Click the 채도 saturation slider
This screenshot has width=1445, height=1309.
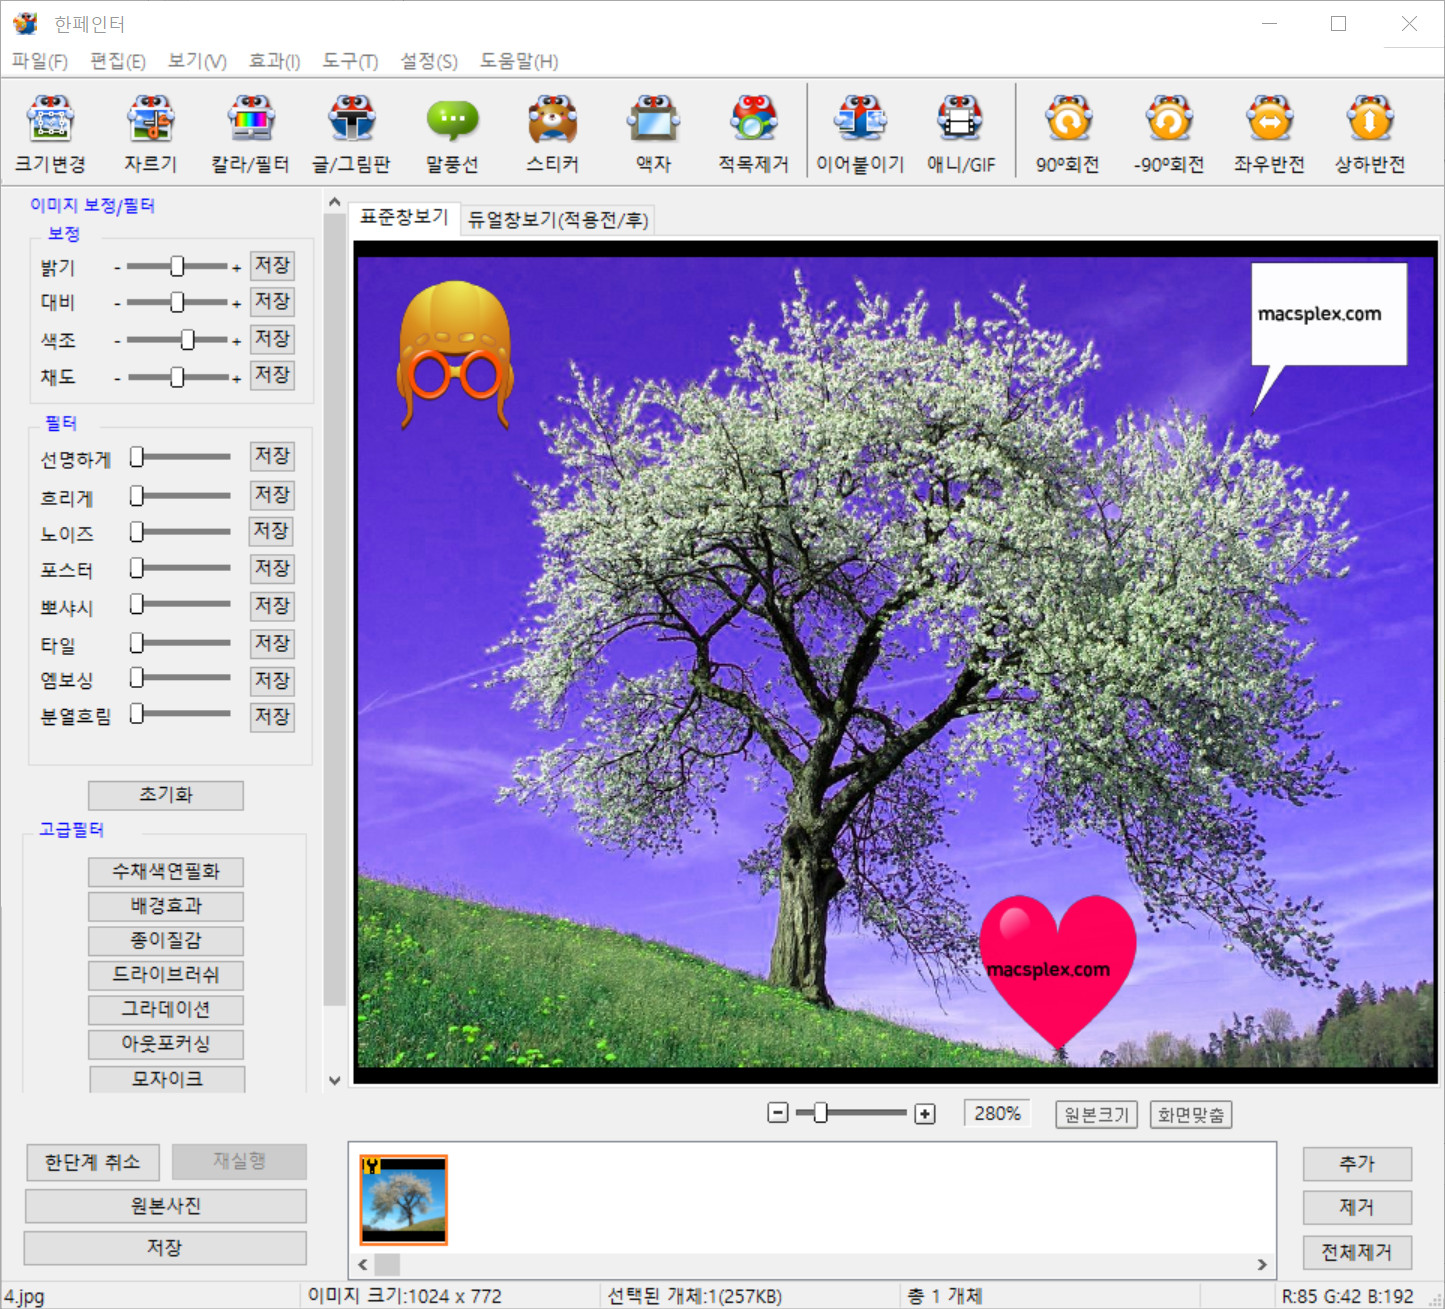tap(177, 377)
